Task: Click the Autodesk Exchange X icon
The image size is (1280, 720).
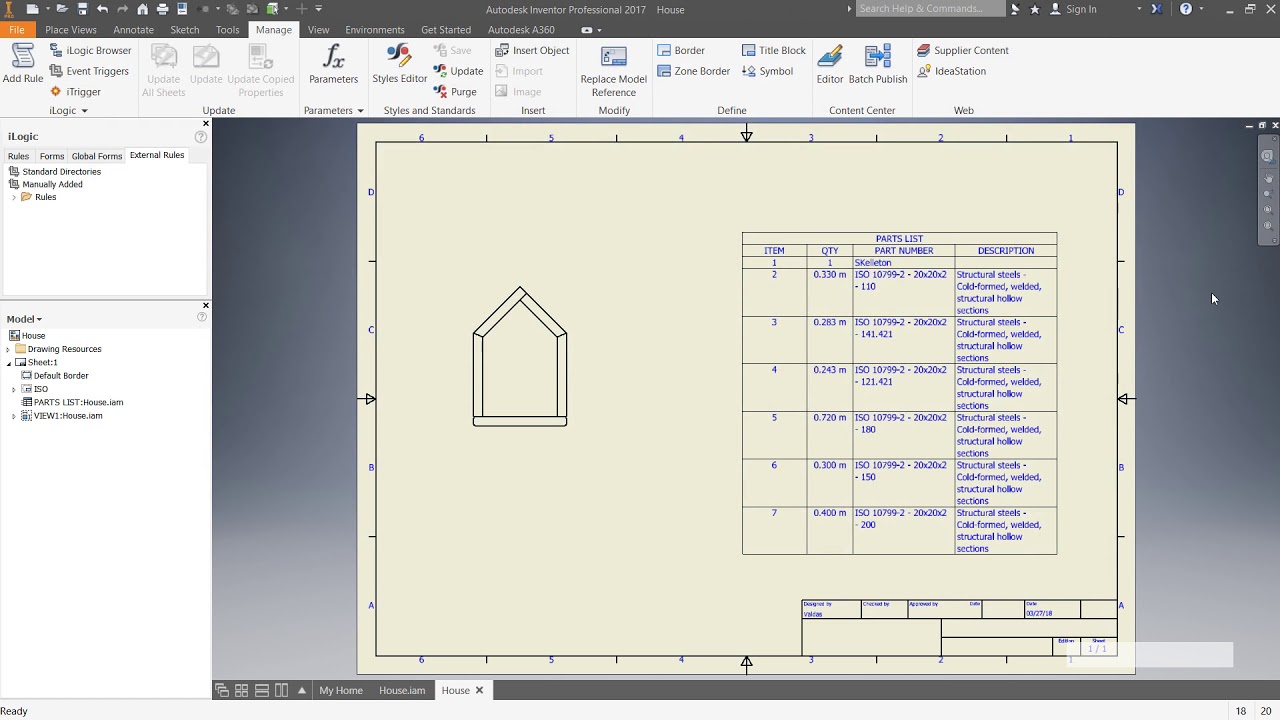Action: coord(1156,9)
